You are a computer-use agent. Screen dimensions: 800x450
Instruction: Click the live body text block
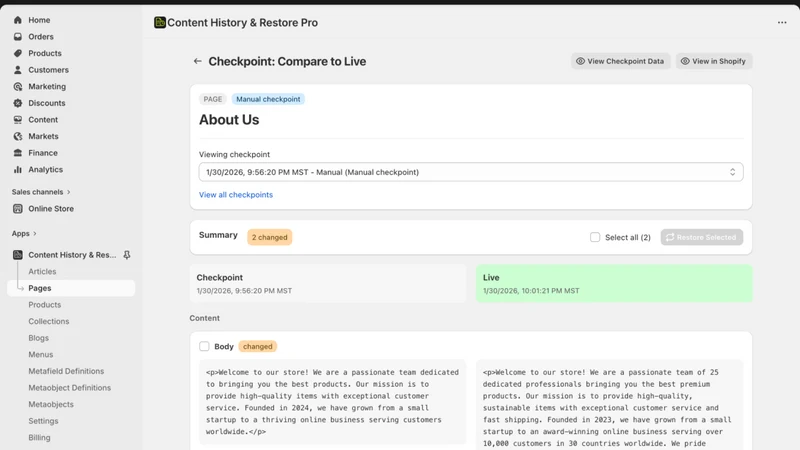(x=610, y=405)
